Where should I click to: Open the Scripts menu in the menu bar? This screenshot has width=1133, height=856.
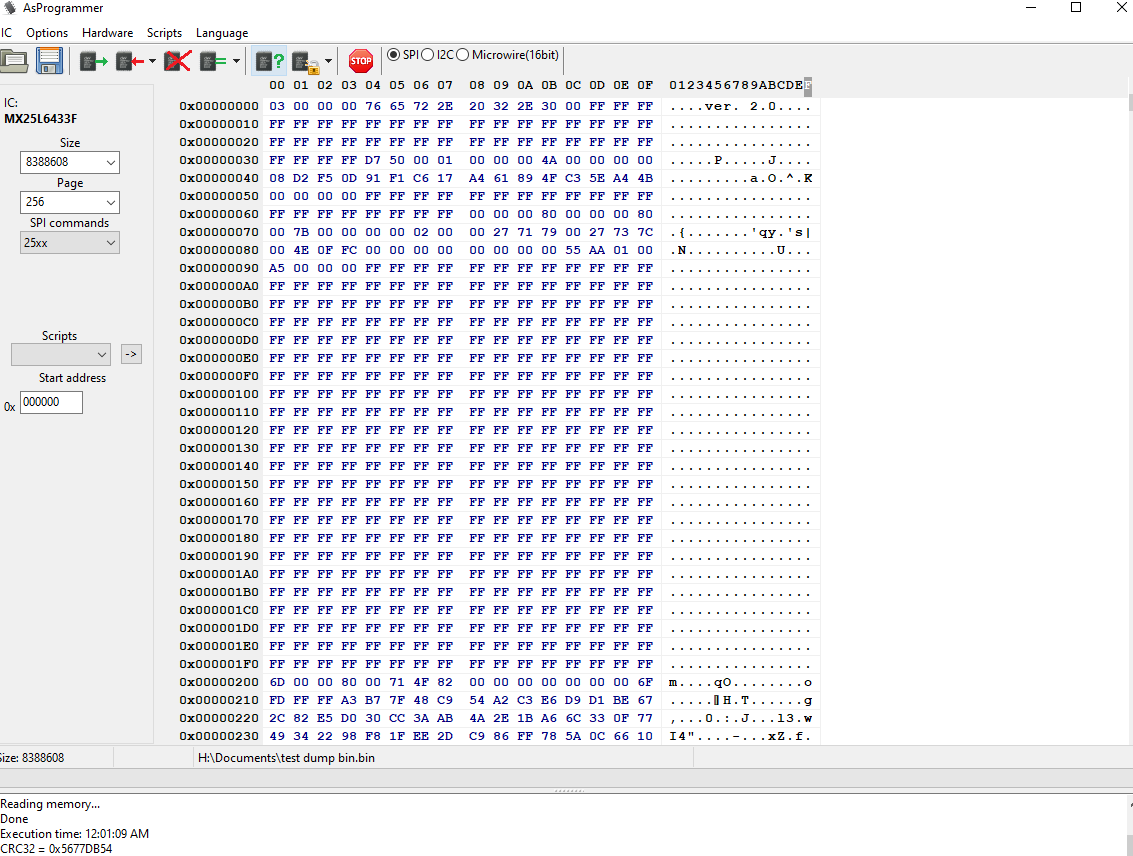pos(164,33)
